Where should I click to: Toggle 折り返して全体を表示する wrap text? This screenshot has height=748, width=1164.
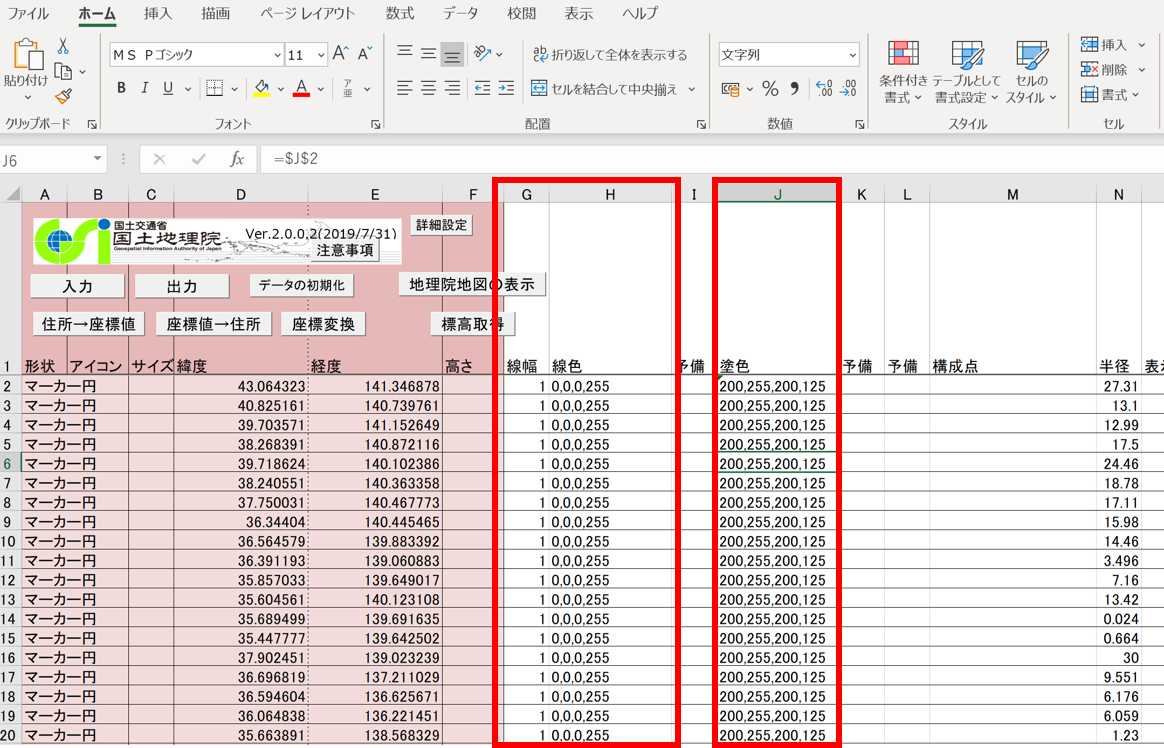pos(609,54)
